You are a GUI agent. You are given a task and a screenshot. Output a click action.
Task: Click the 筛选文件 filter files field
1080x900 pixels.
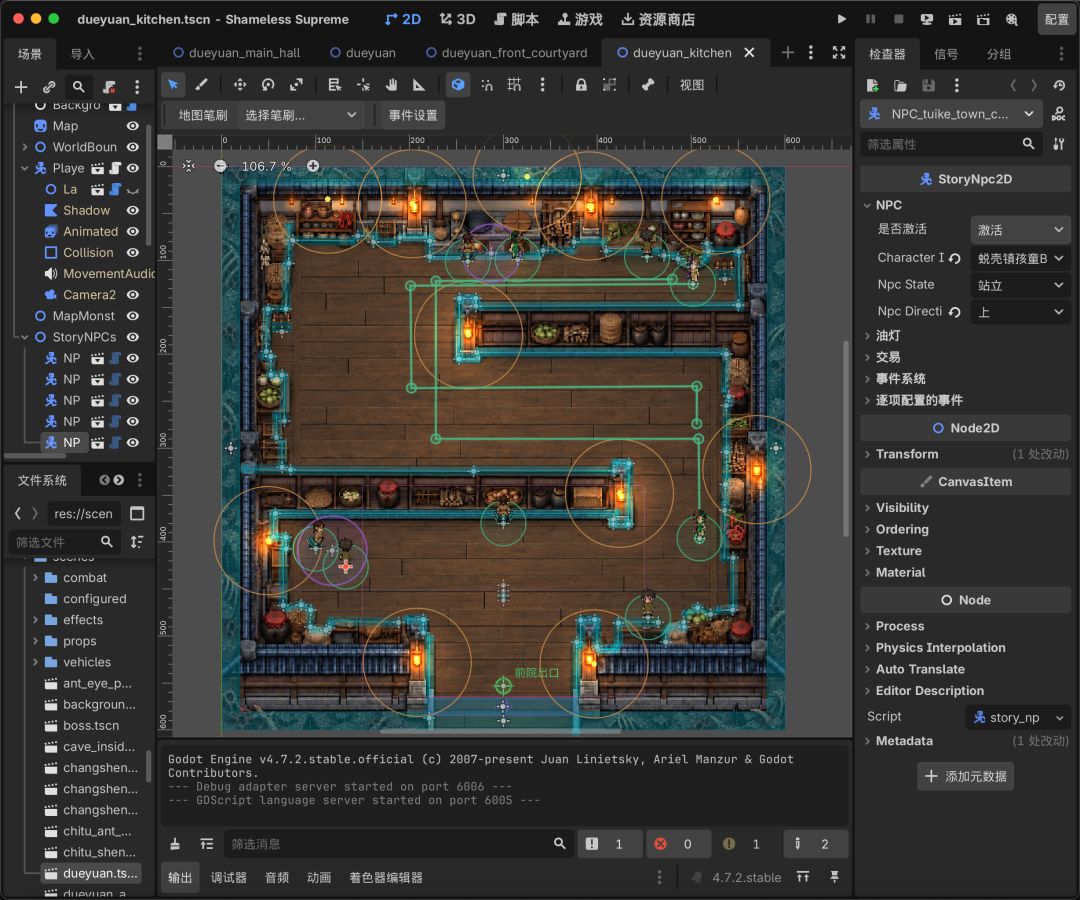(x=63, y=542)
